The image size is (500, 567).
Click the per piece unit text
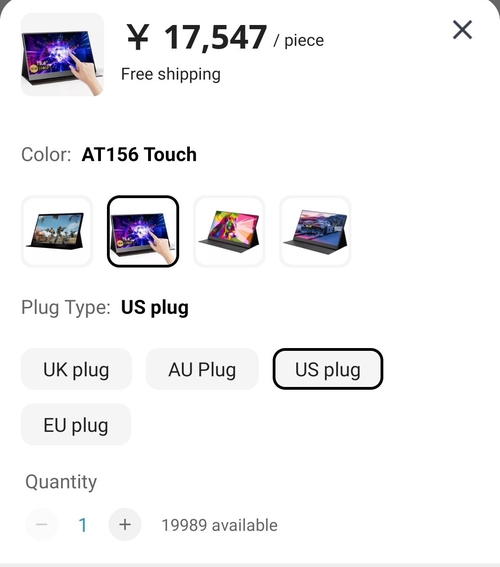299,40
